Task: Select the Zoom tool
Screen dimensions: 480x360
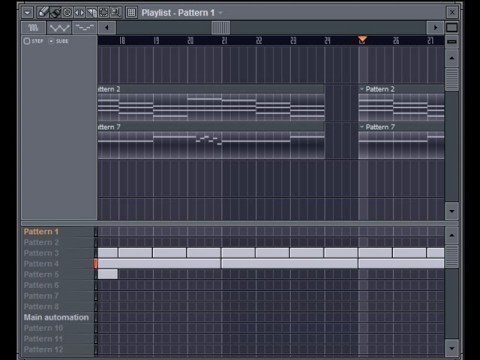Action: click(116, 13)
